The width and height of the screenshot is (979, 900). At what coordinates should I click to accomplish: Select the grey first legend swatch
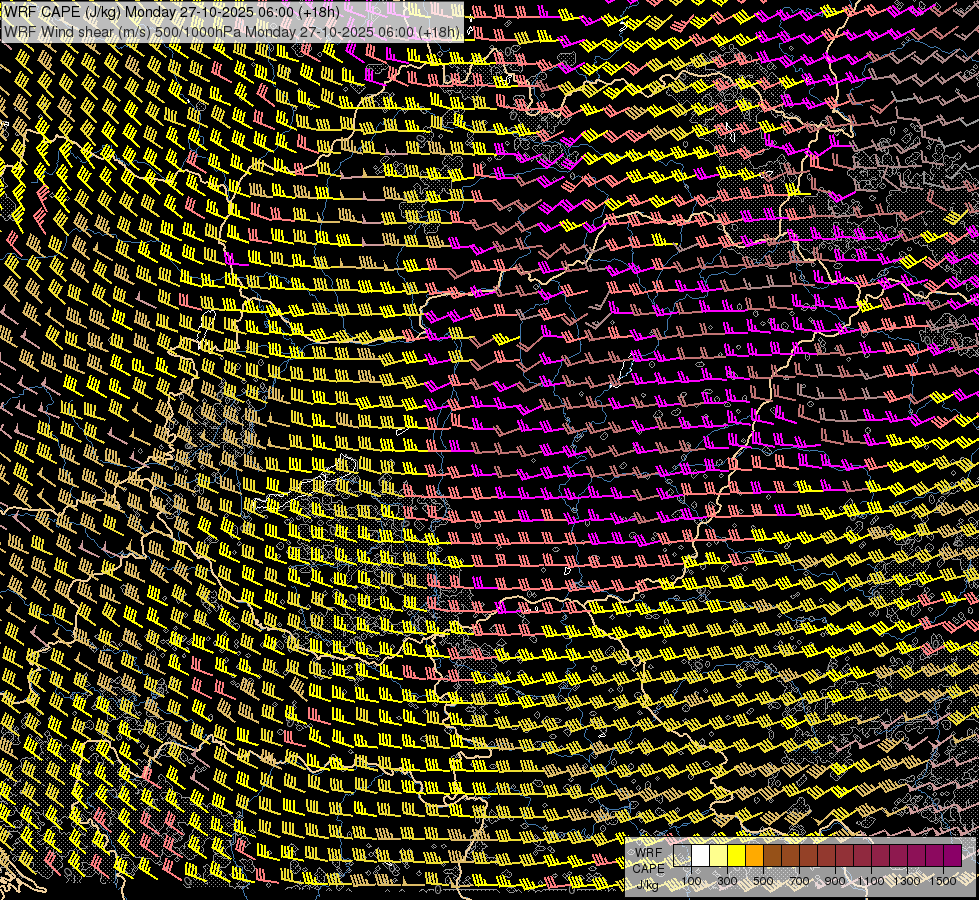682,856
